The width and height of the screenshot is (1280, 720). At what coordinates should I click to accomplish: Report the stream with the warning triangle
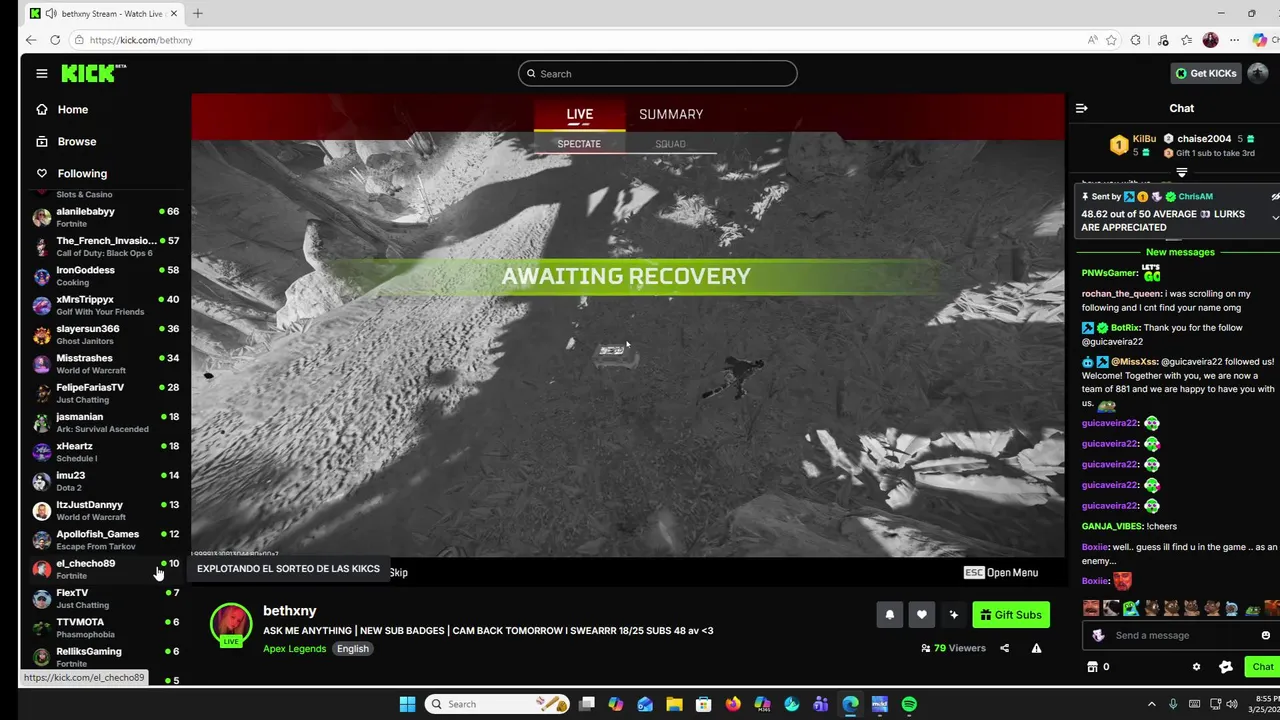click(x=1036, y=648)
